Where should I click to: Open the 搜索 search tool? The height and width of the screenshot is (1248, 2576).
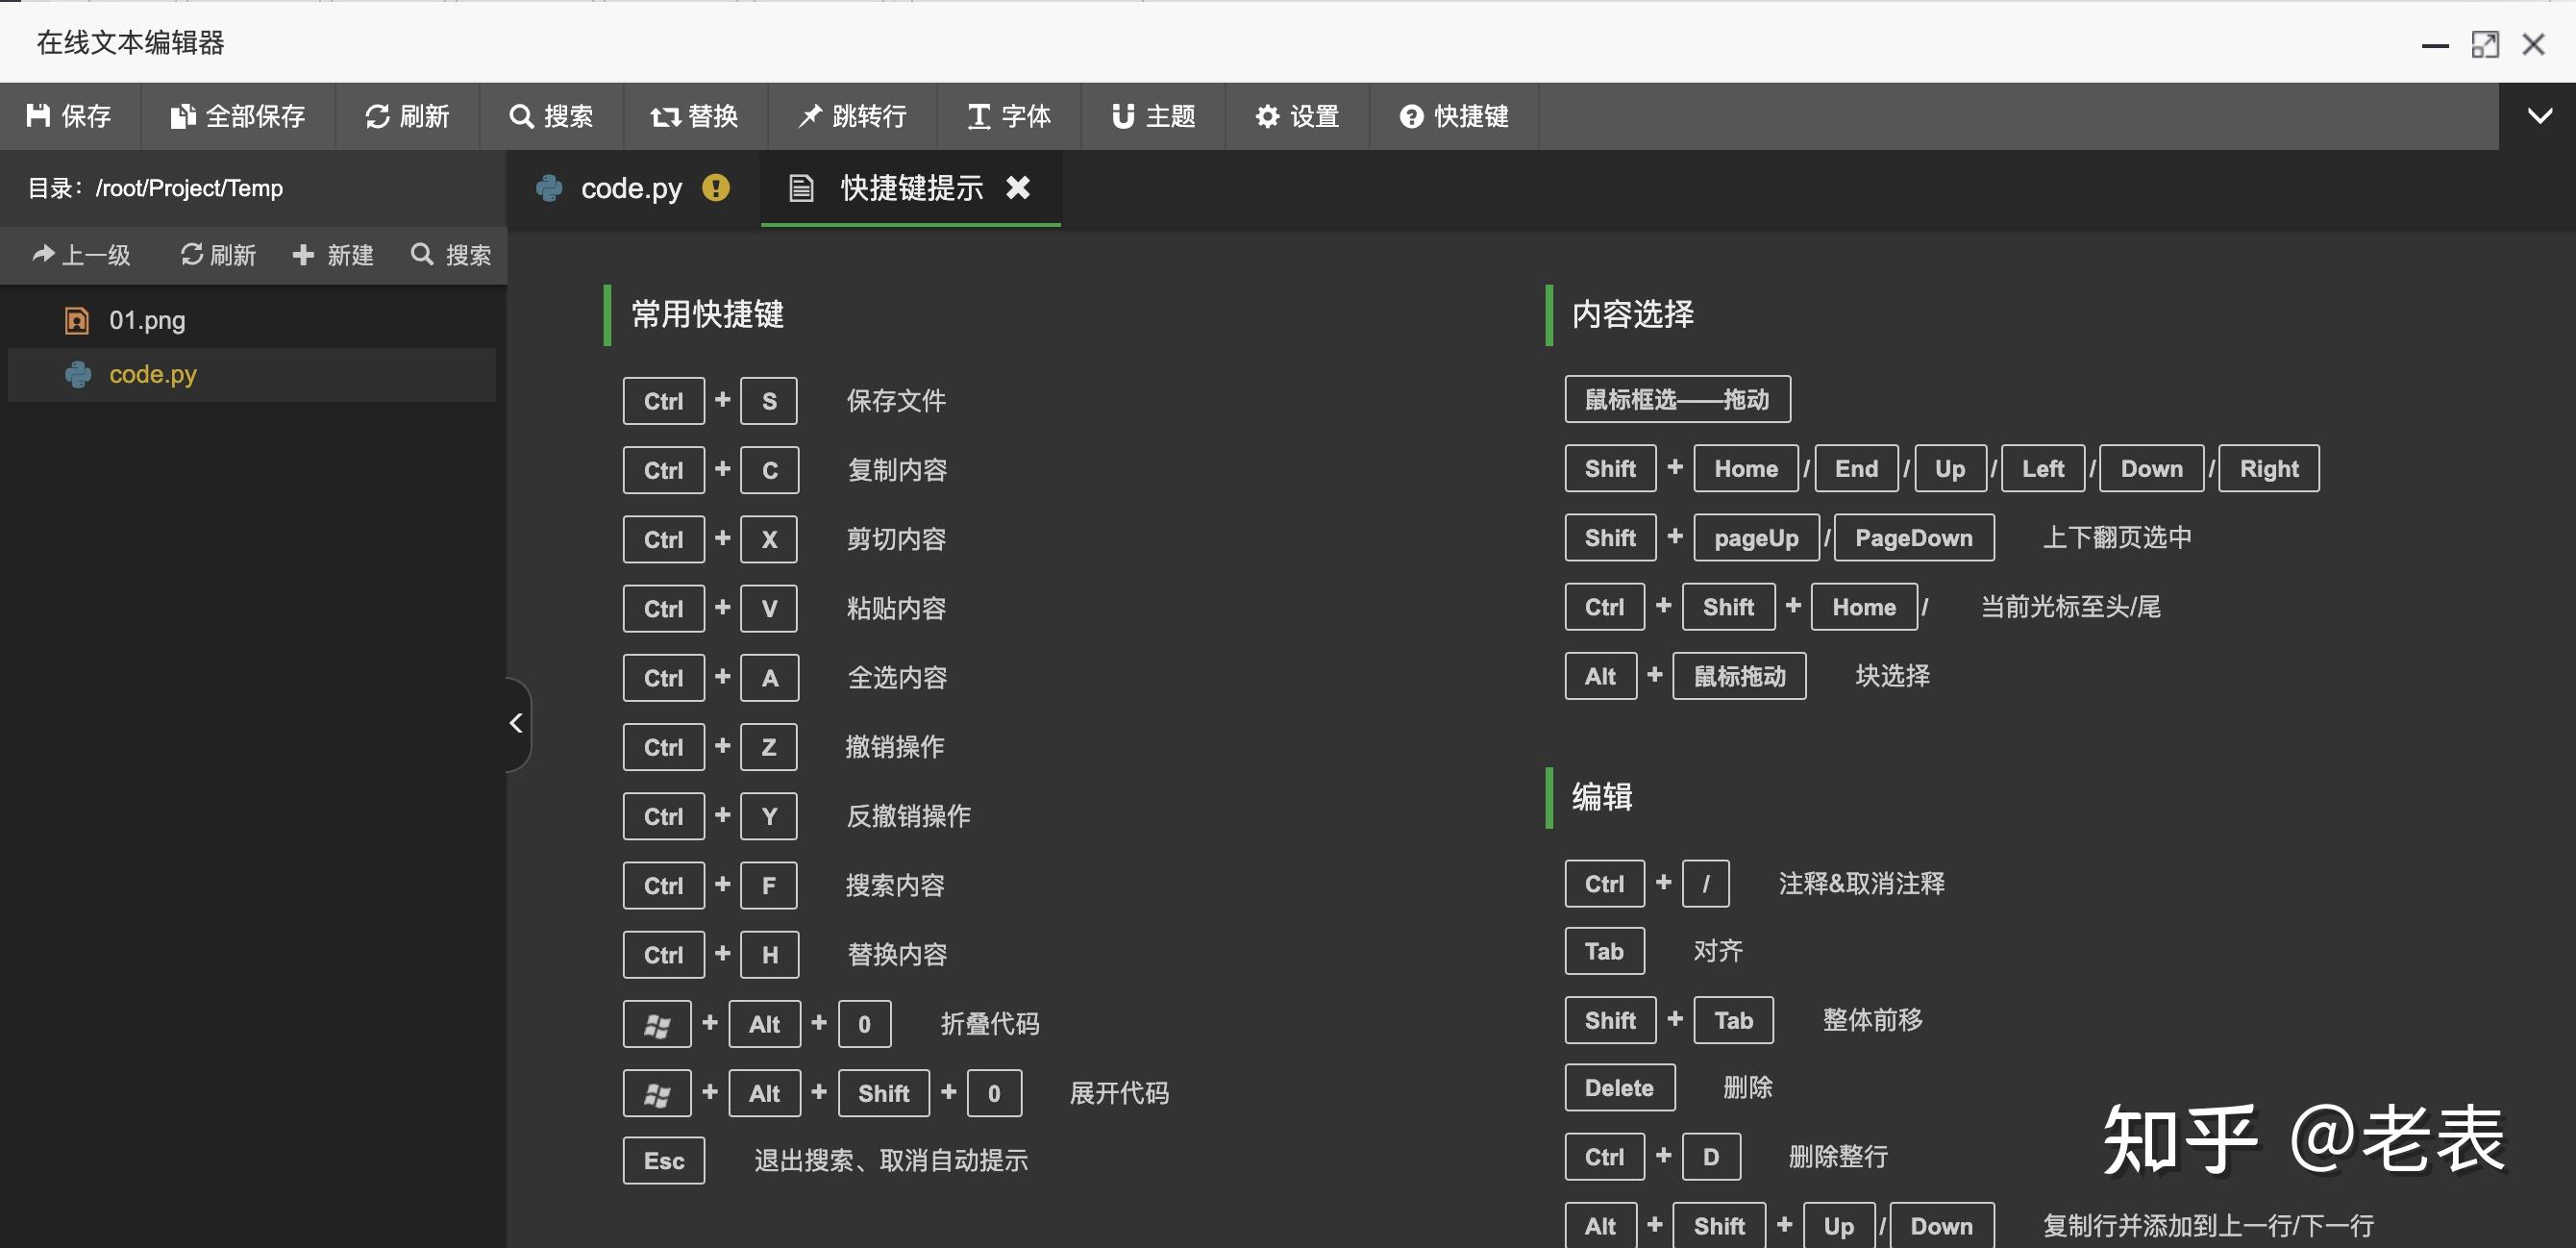(x=522, y=116)
